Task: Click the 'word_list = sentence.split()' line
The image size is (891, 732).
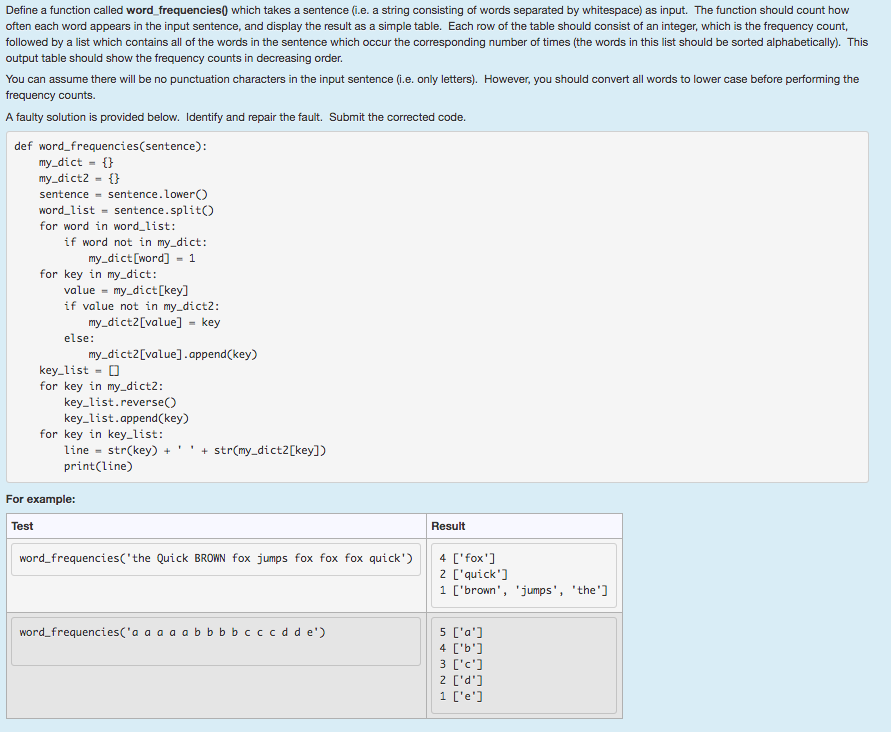Action: (126, 210)
